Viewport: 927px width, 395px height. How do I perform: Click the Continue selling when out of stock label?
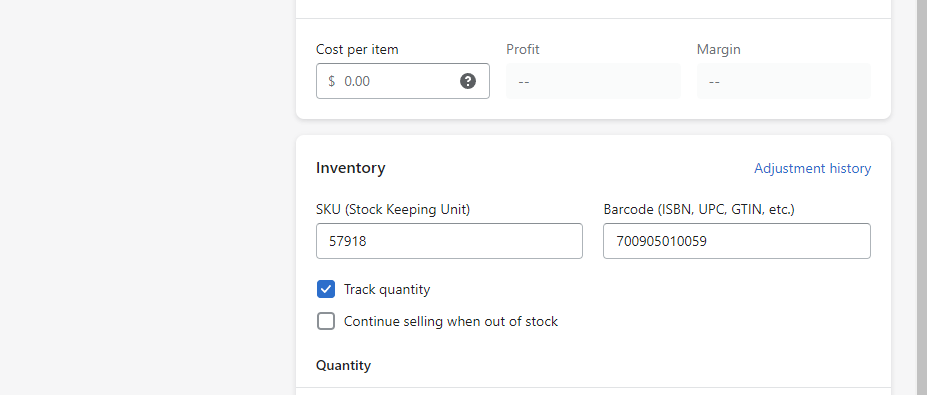click(451, 321)
